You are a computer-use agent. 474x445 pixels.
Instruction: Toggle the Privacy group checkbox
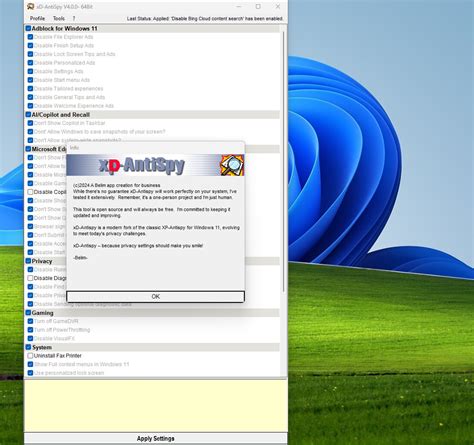28,261
